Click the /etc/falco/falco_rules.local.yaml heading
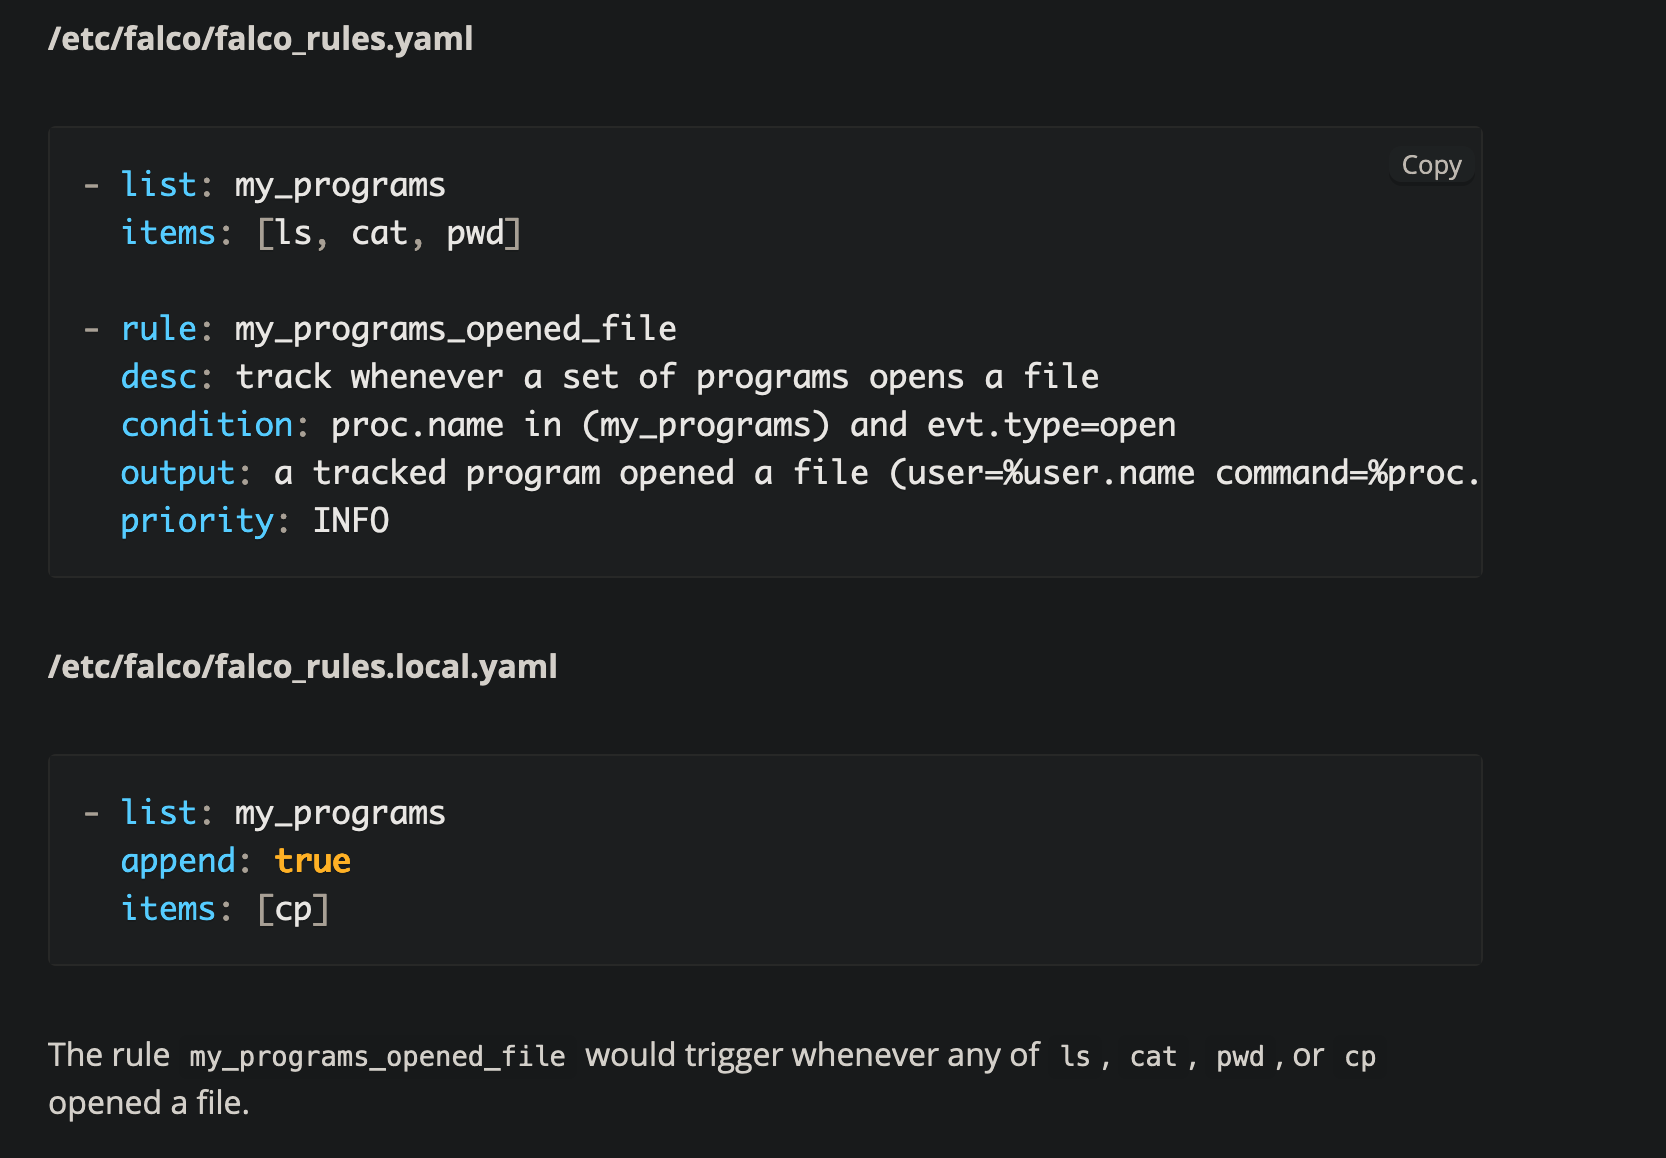This screenshot has height=1158, width=1666. click(303, 667)
